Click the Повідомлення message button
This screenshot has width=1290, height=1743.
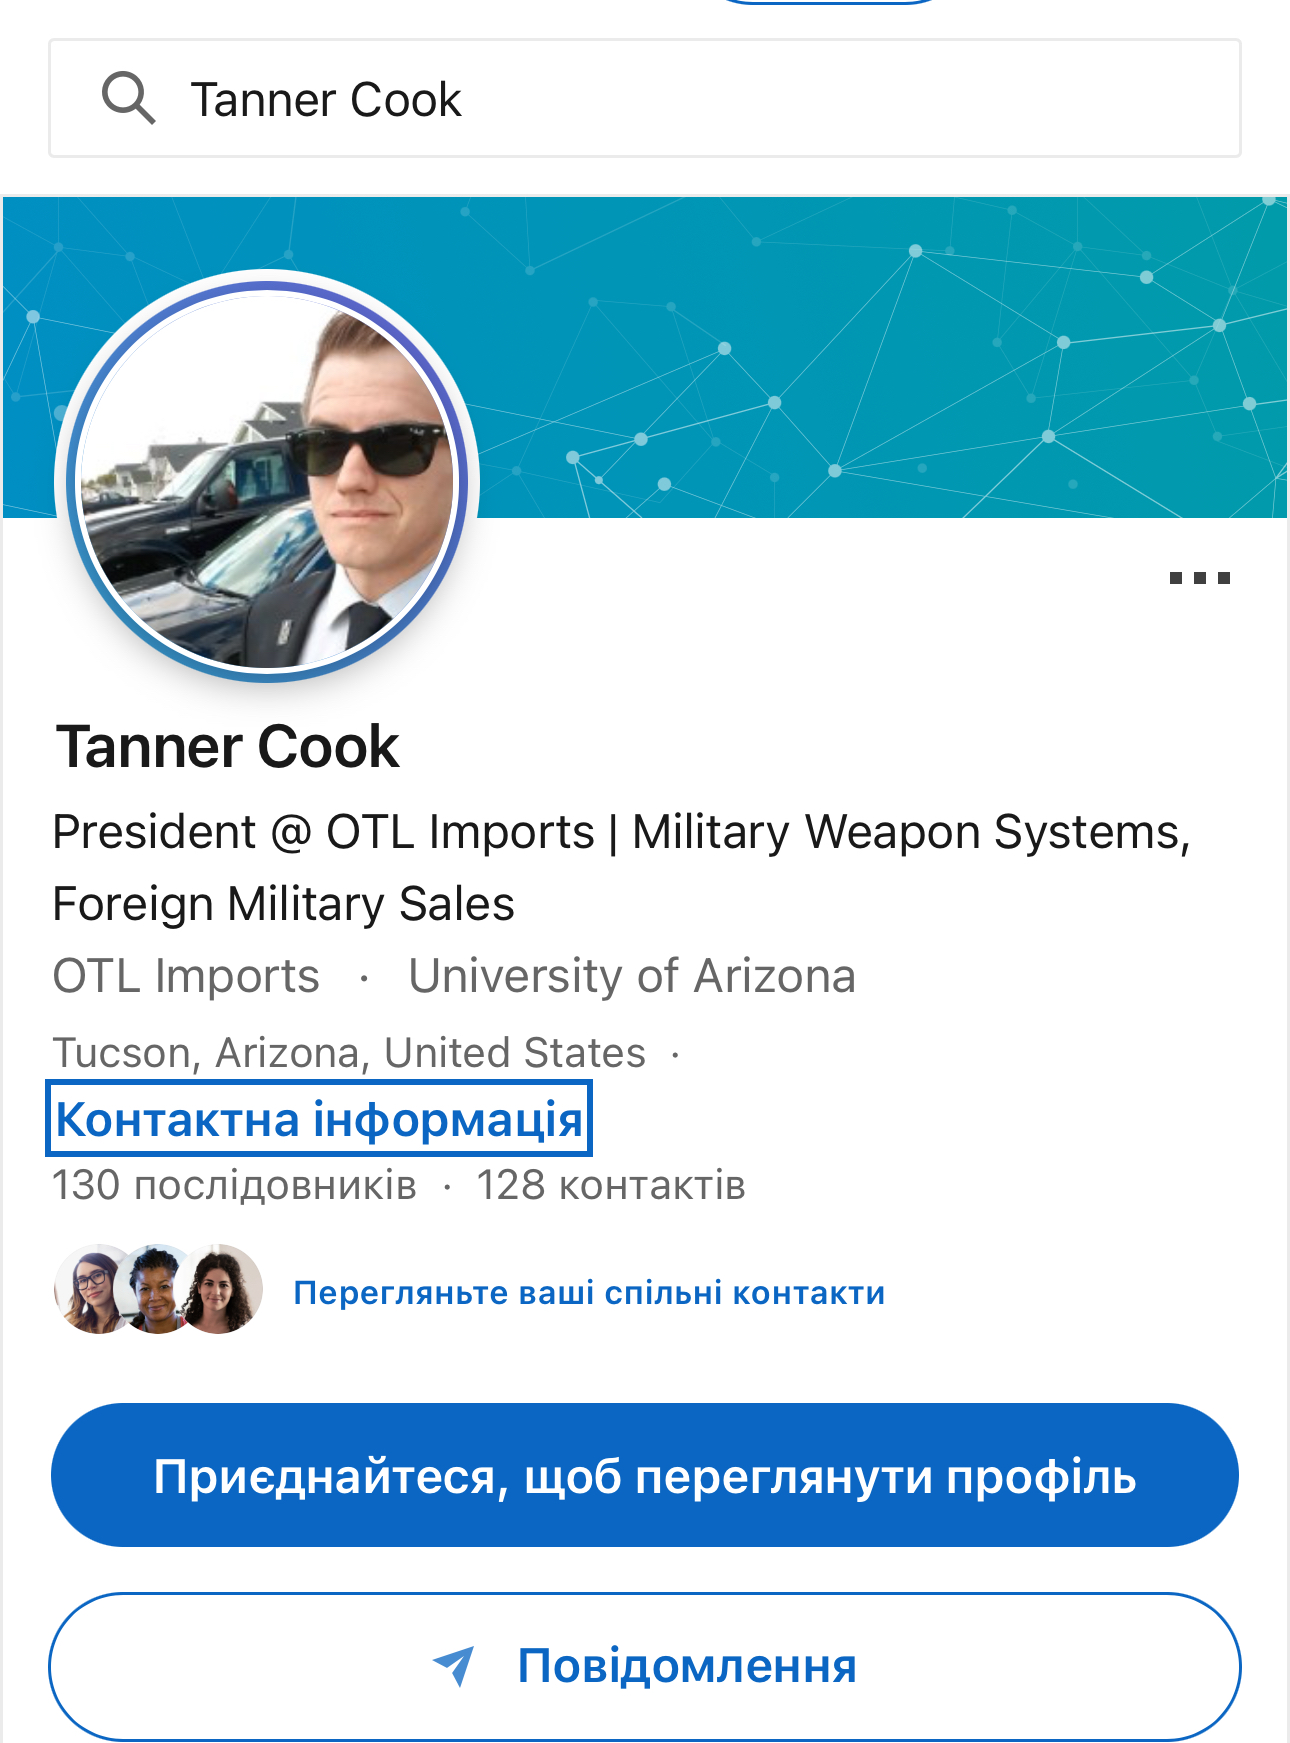tap(645, 1666)
